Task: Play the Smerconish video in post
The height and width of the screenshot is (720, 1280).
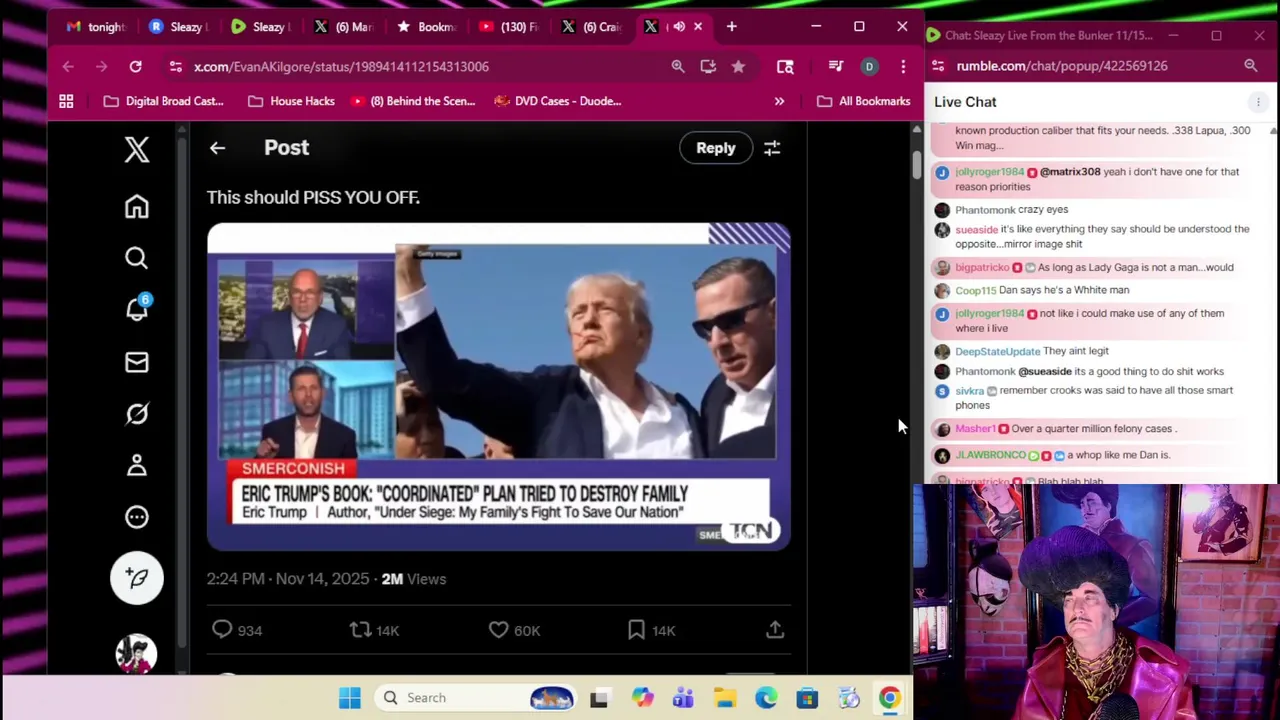Action: tap(499, 387)
